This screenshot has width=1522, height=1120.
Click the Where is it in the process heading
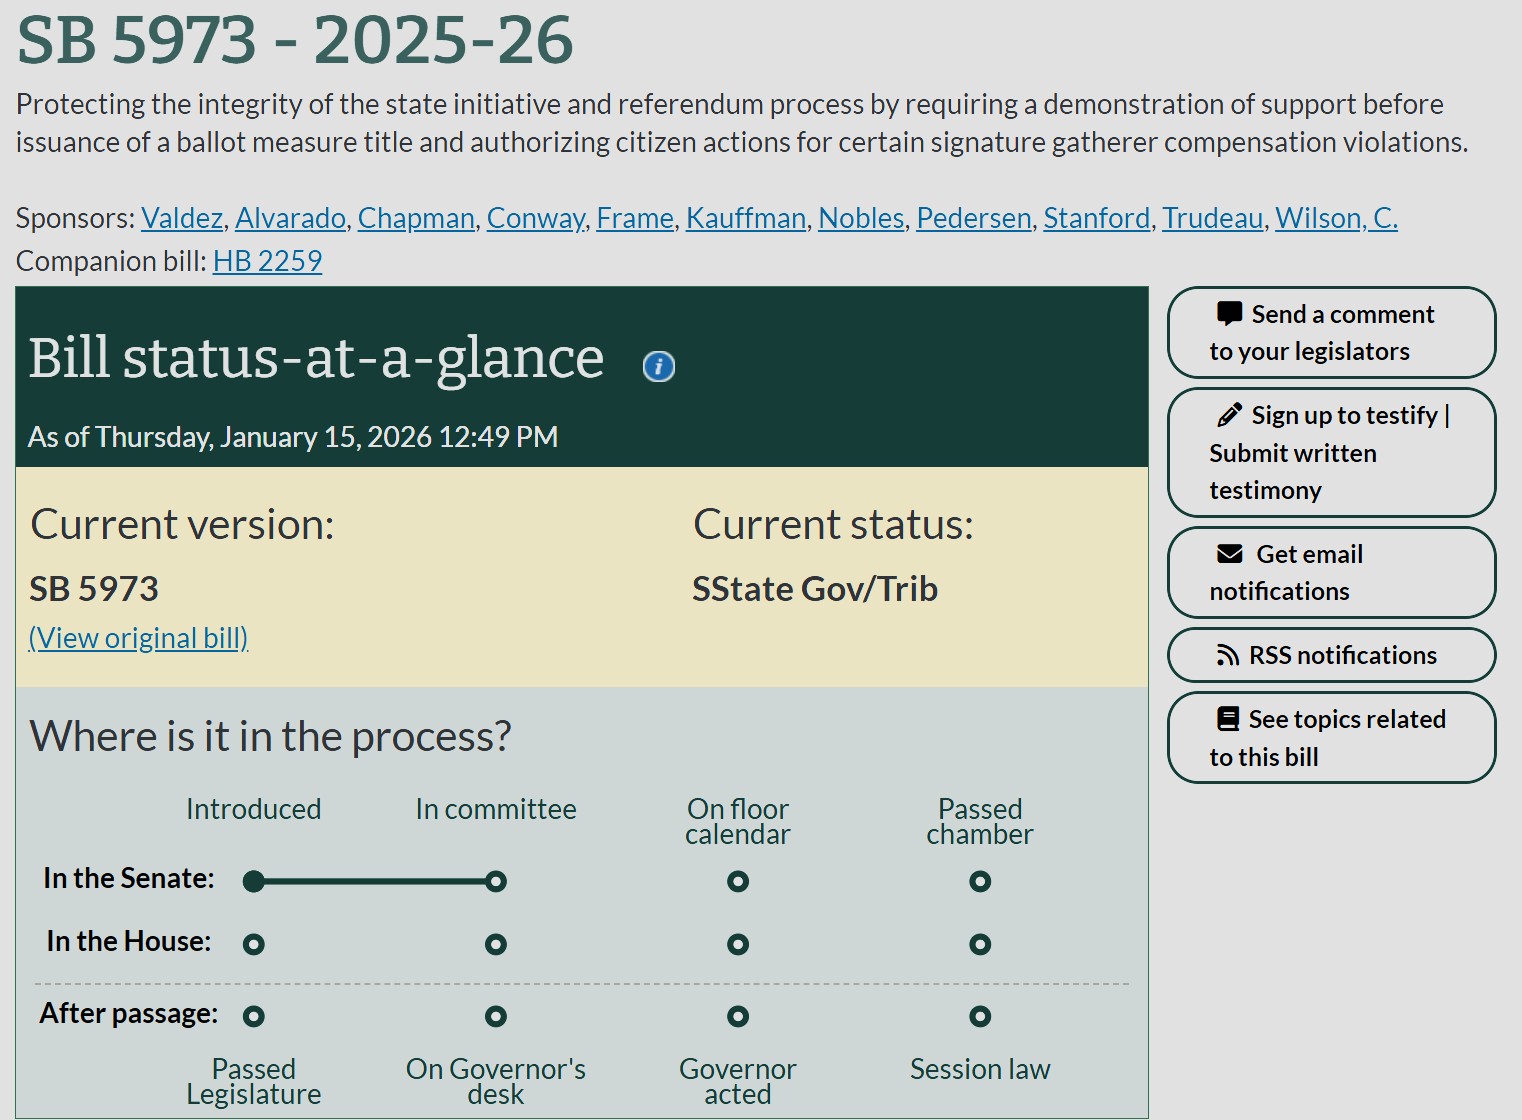270,736
